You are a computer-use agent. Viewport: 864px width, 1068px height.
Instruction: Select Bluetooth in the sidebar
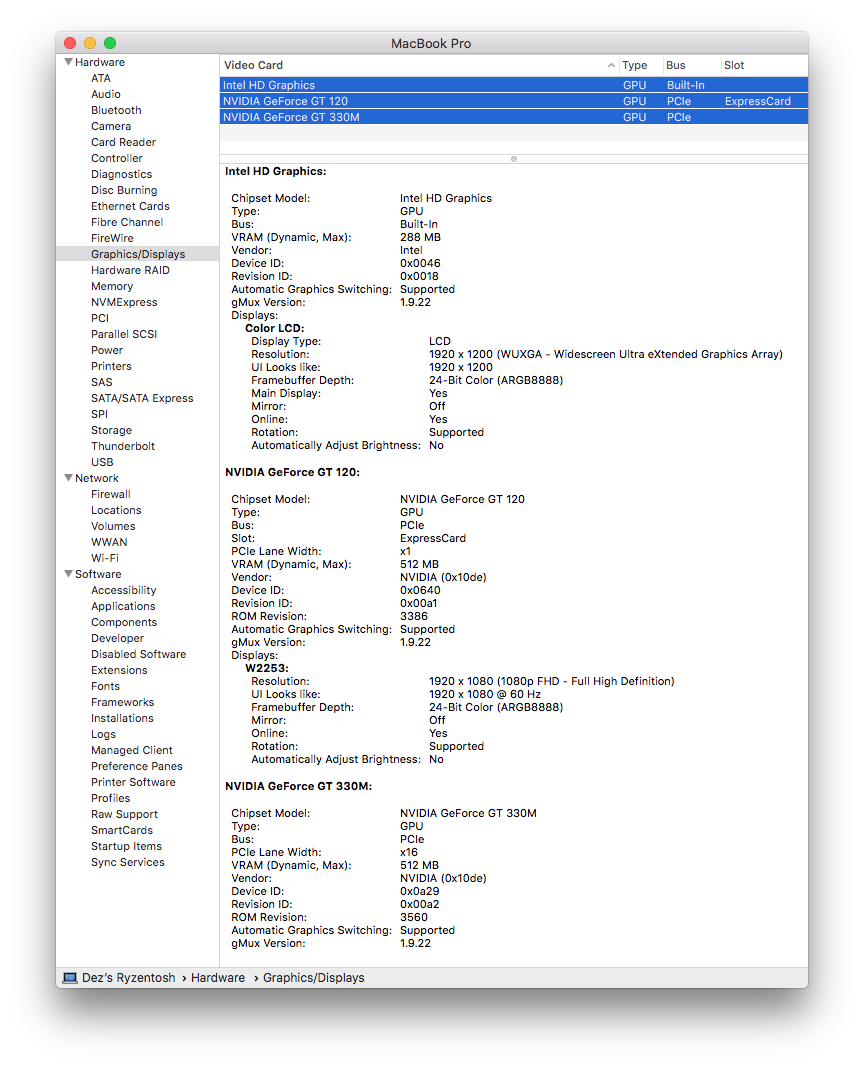pos(117,110)
